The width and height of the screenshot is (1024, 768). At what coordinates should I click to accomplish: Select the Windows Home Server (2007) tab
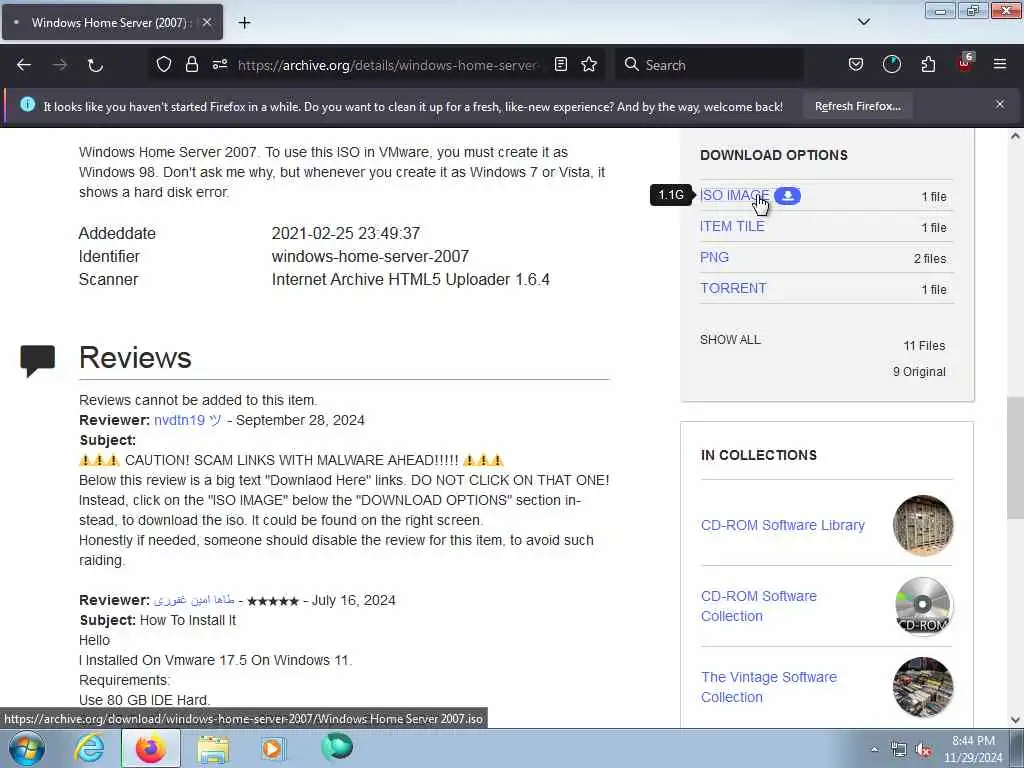click(x=112, y=22)
